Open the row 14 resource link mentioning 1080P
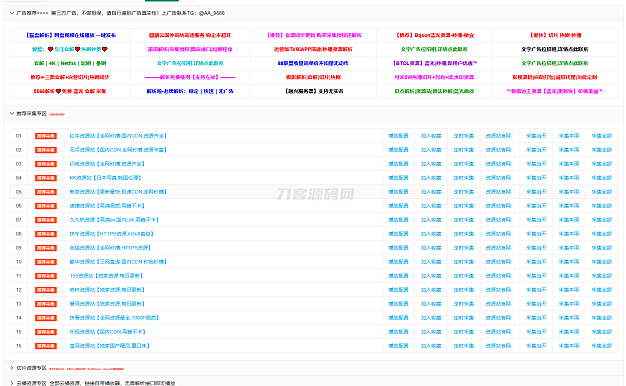 114,318
